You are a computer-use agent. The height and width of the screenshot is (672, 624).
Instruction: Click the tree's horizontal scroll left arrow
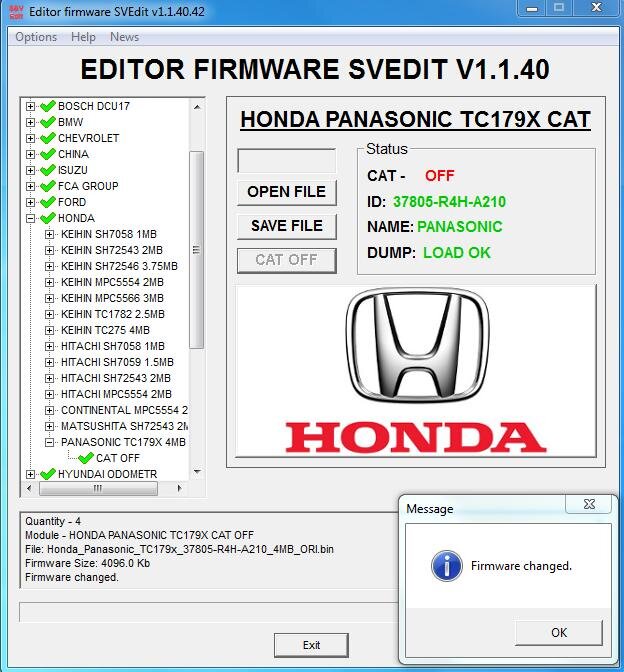[x=29, y=488]
